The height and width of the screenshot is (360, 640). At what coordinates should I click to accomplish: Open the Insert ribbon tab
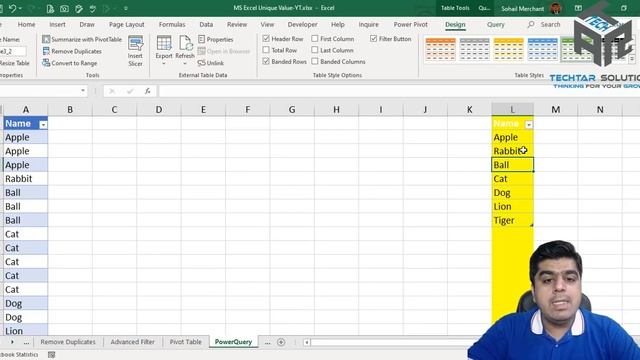tap(58, 24)
